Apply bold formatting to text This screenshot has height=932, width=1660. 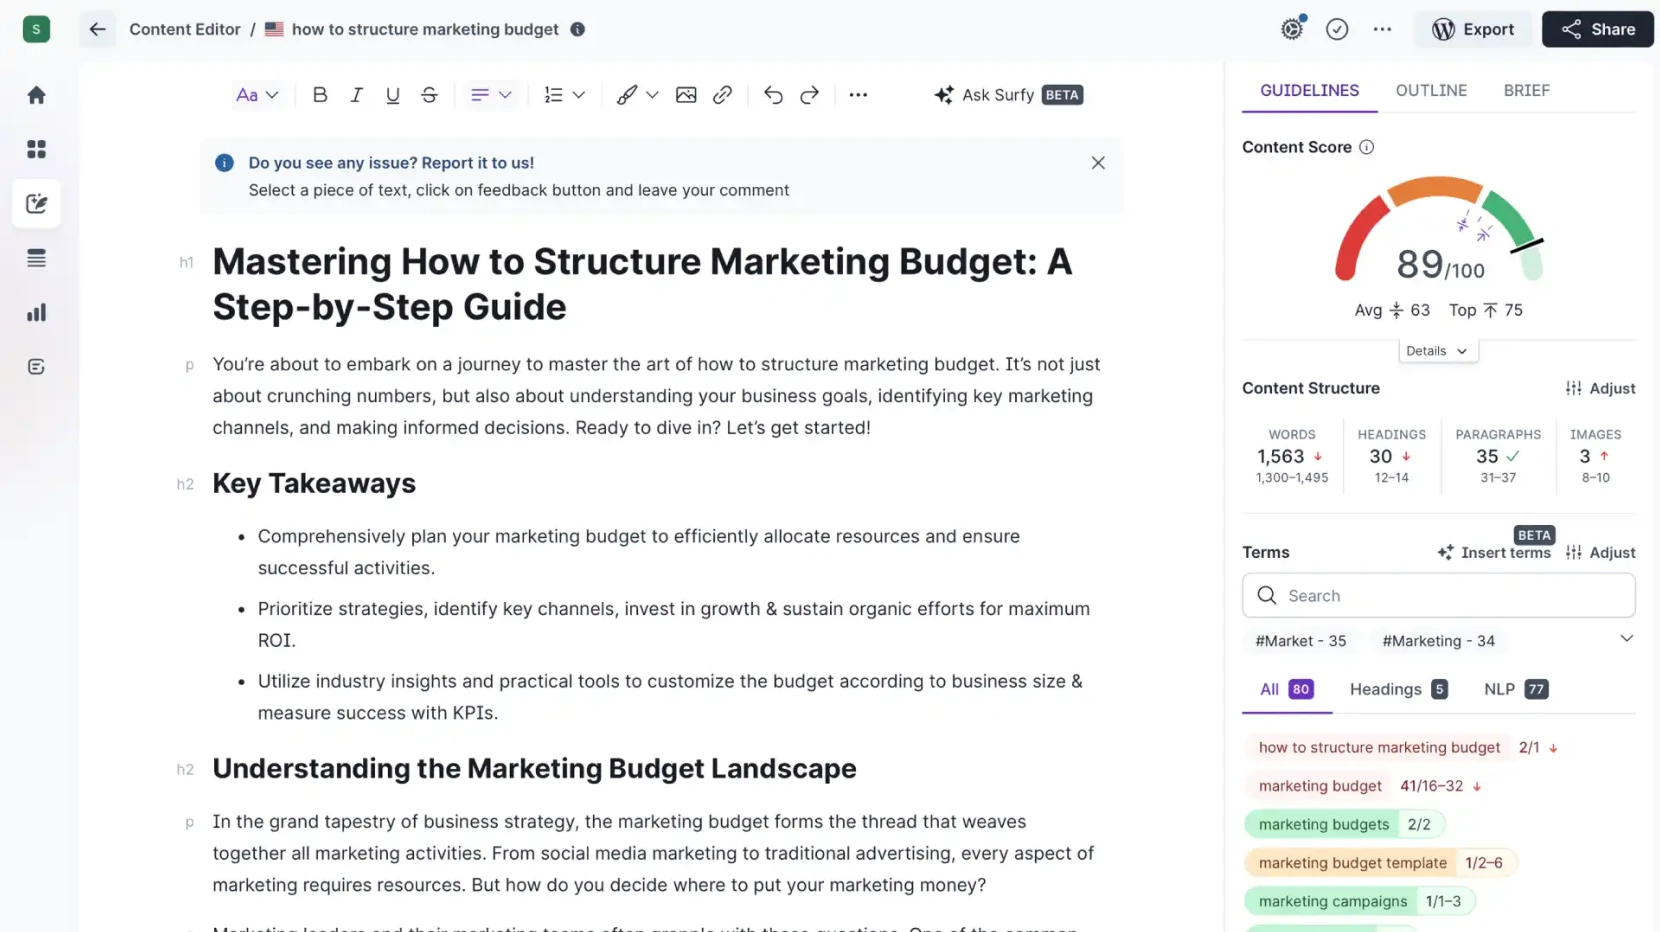point(320,94)
